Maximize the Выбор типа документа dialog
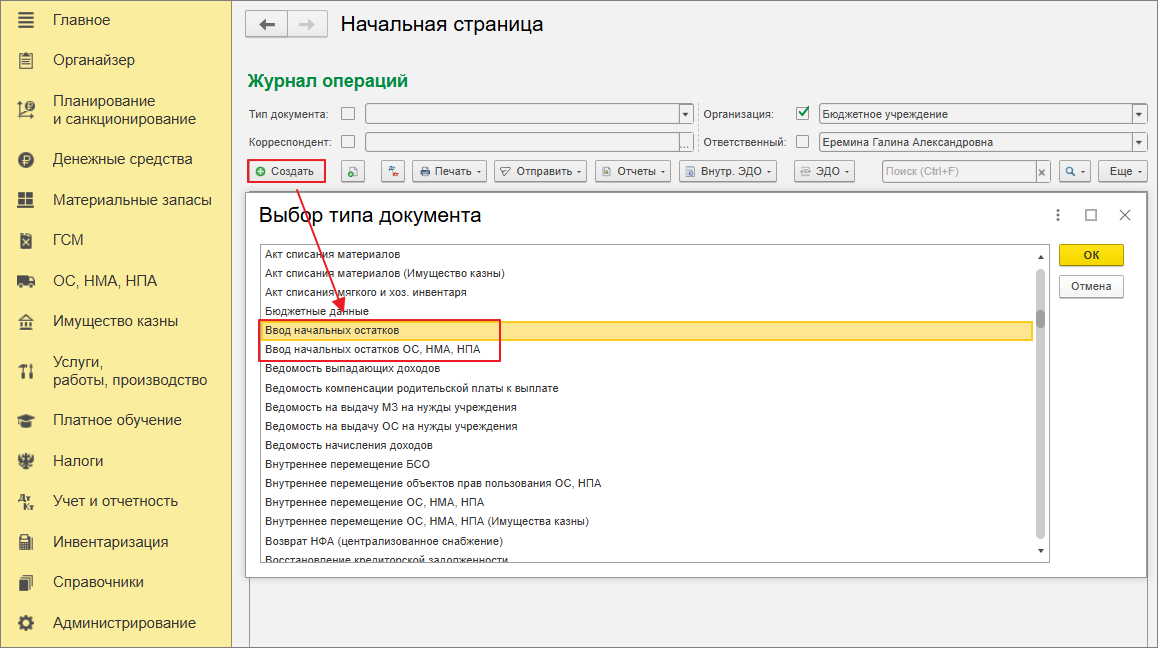This screenshot has width=1158, height=648. point(1091,215)
